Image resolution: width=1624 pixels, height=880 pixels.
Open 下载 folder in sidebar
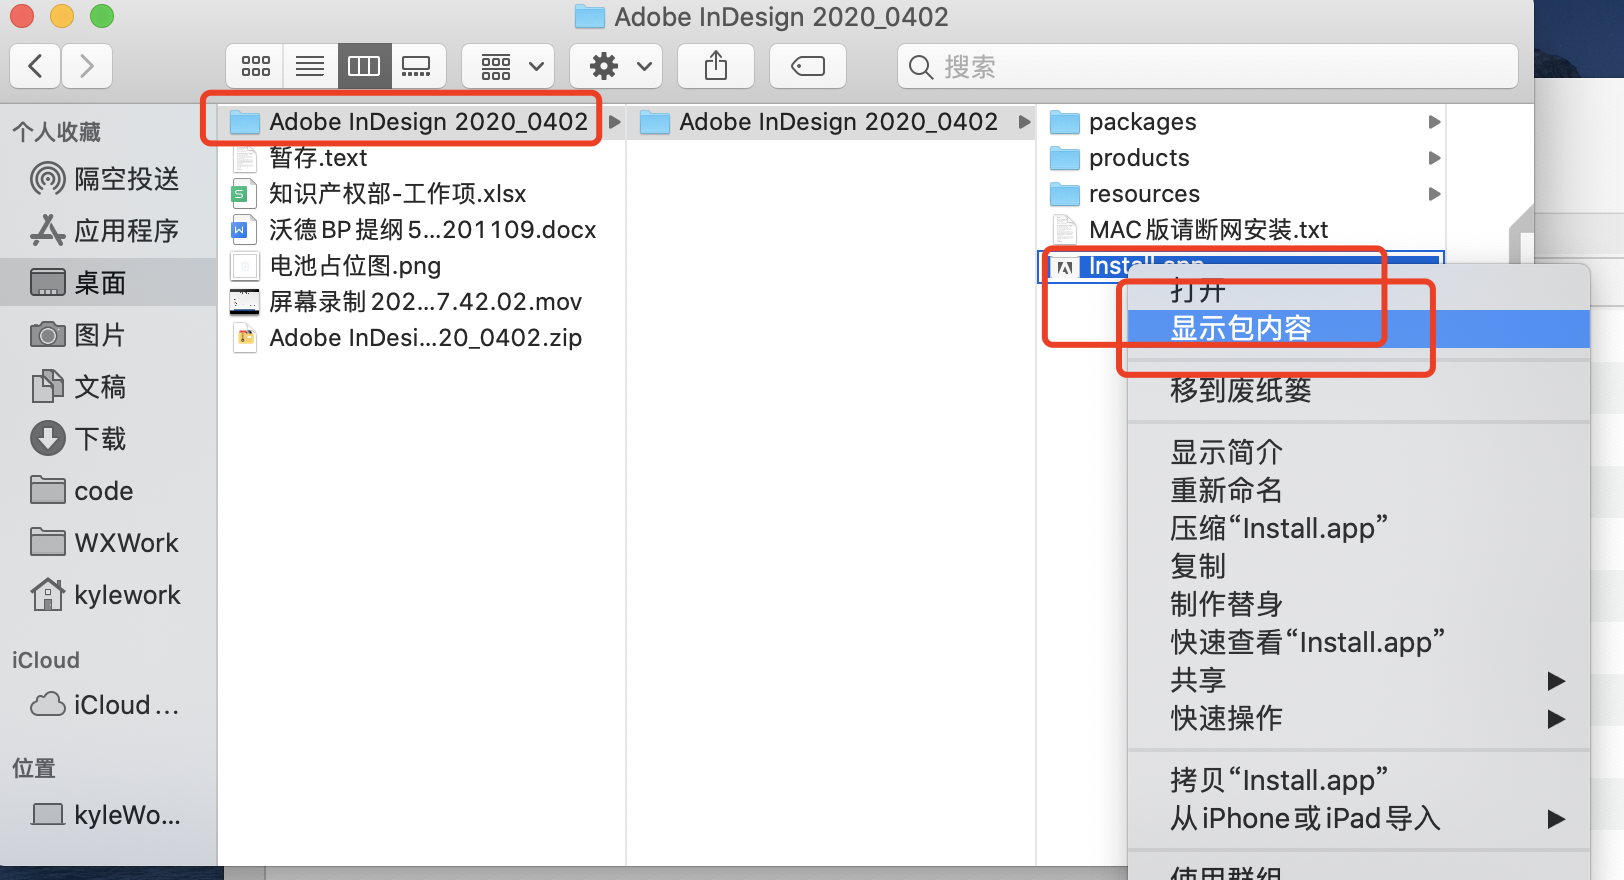tap(108, 439)
